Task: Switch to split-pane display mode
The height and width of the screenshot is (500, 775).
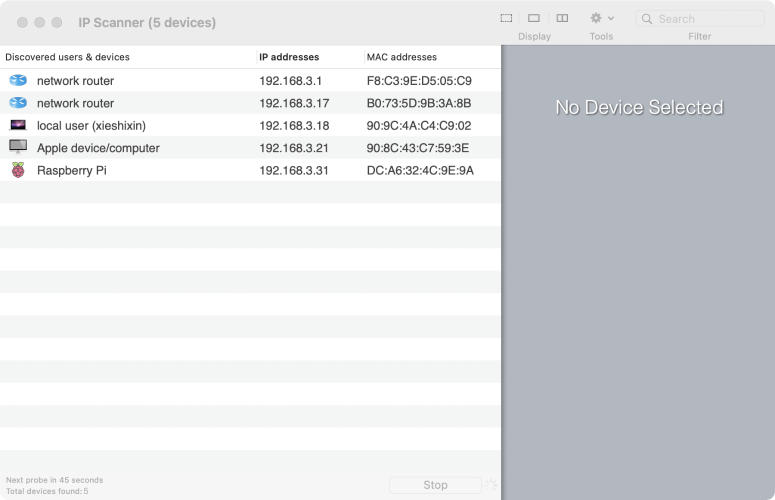Action: click(562, 18)
